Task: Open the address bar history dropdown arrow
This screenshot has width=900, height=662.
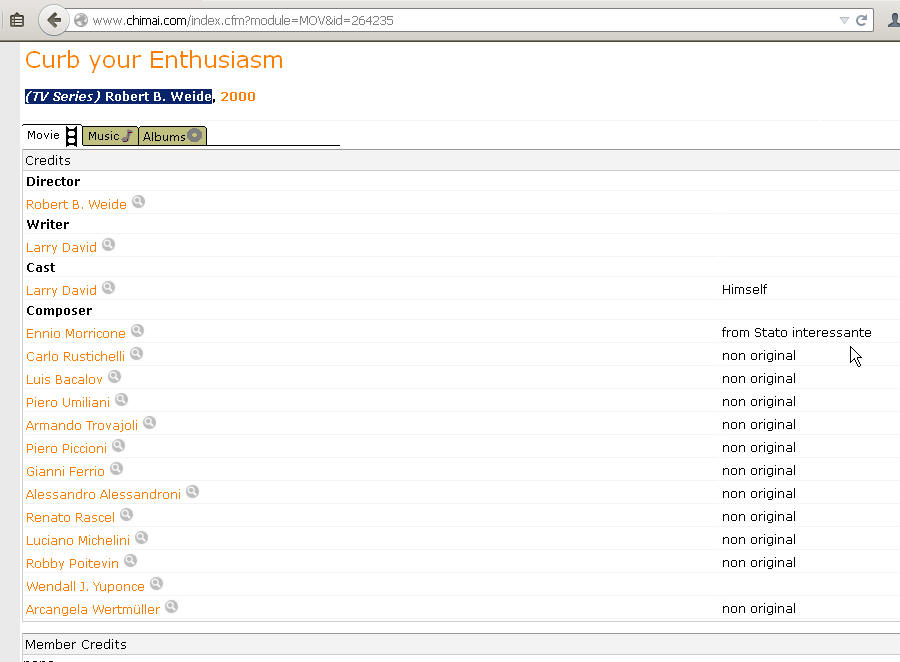Action: [844, 21]
